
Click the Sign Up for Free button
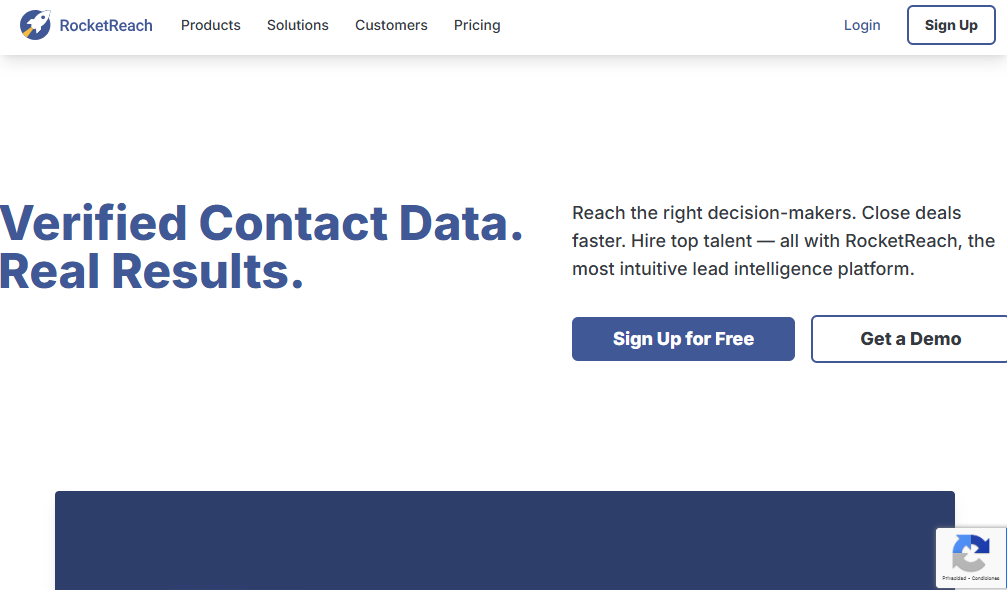683,339
